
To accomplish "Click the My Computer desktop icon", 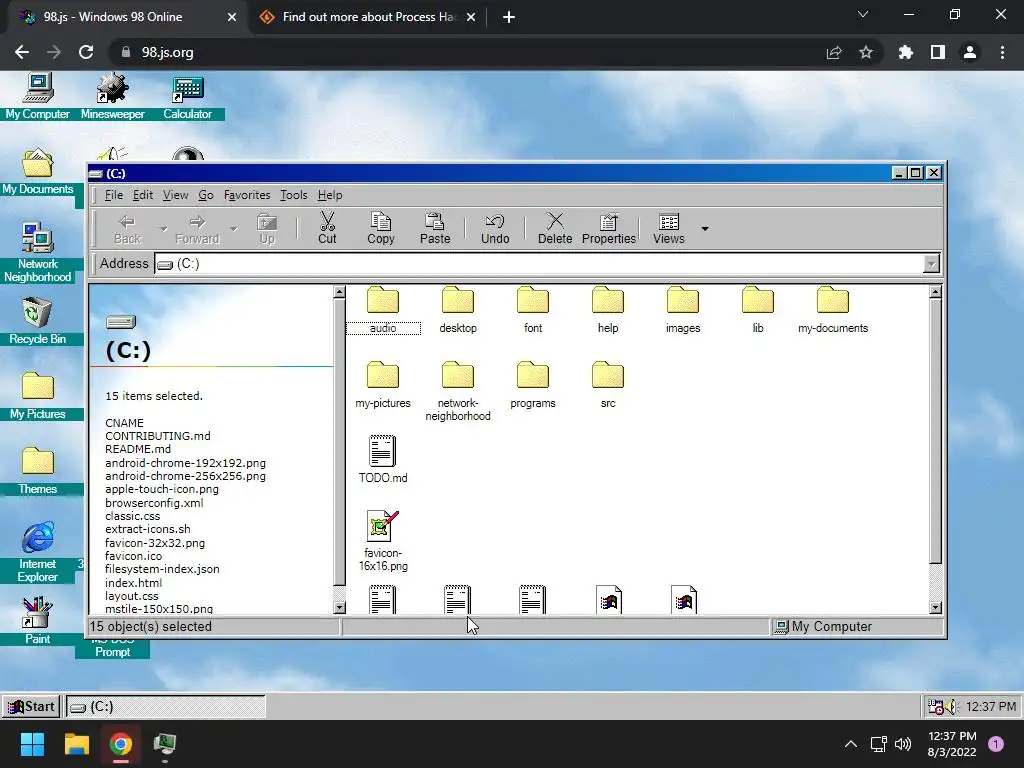I will click(37, 96).
